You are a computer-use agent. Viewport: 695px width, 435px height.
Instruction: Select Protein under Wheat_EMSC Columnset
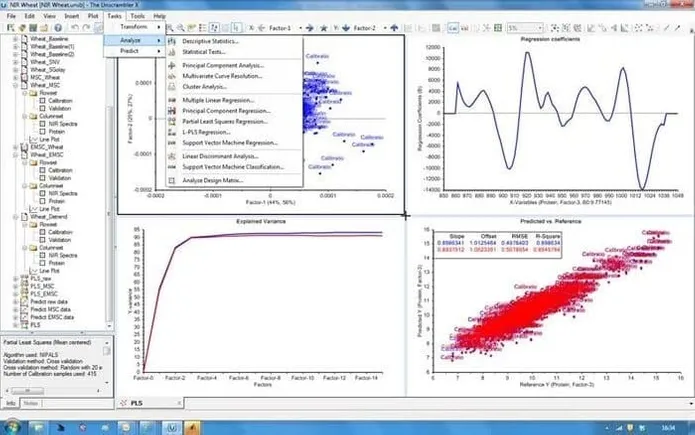click(57, 201)
